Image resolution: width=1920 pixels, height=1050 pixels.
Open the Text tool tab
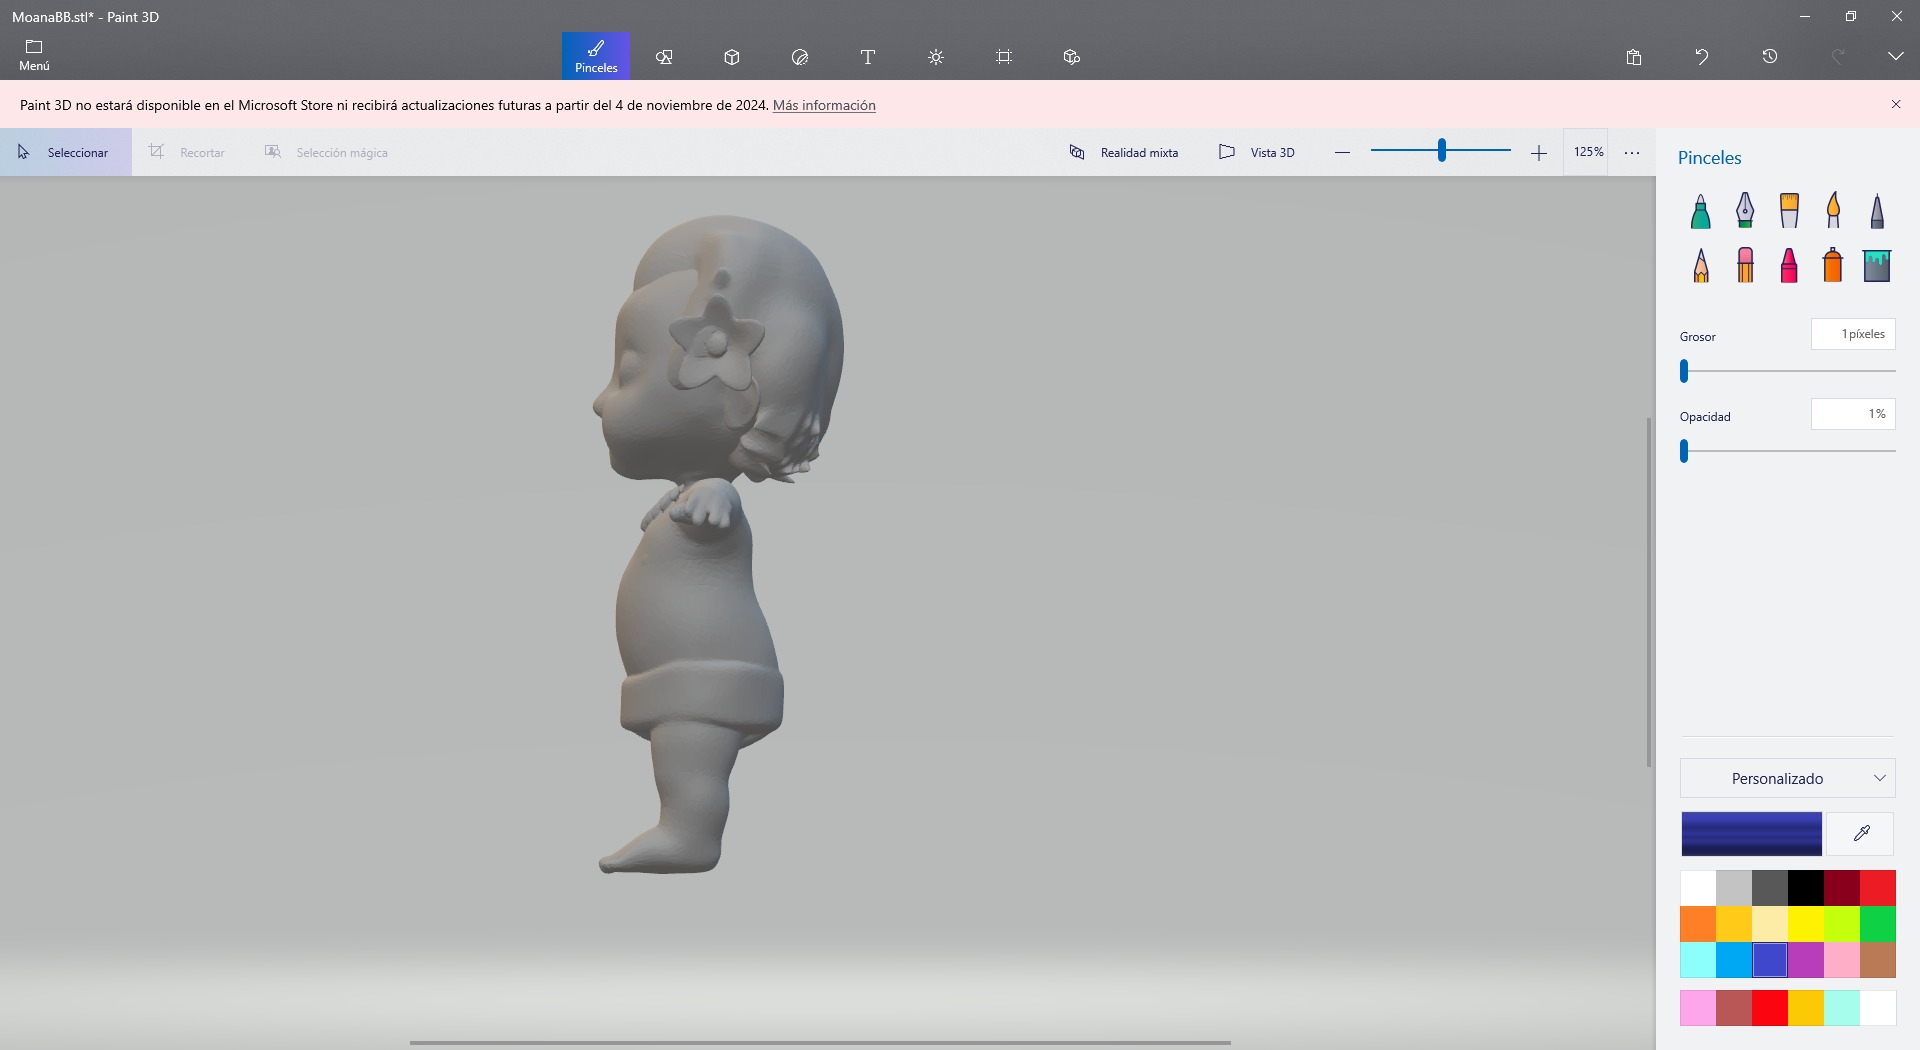[868, 57]
